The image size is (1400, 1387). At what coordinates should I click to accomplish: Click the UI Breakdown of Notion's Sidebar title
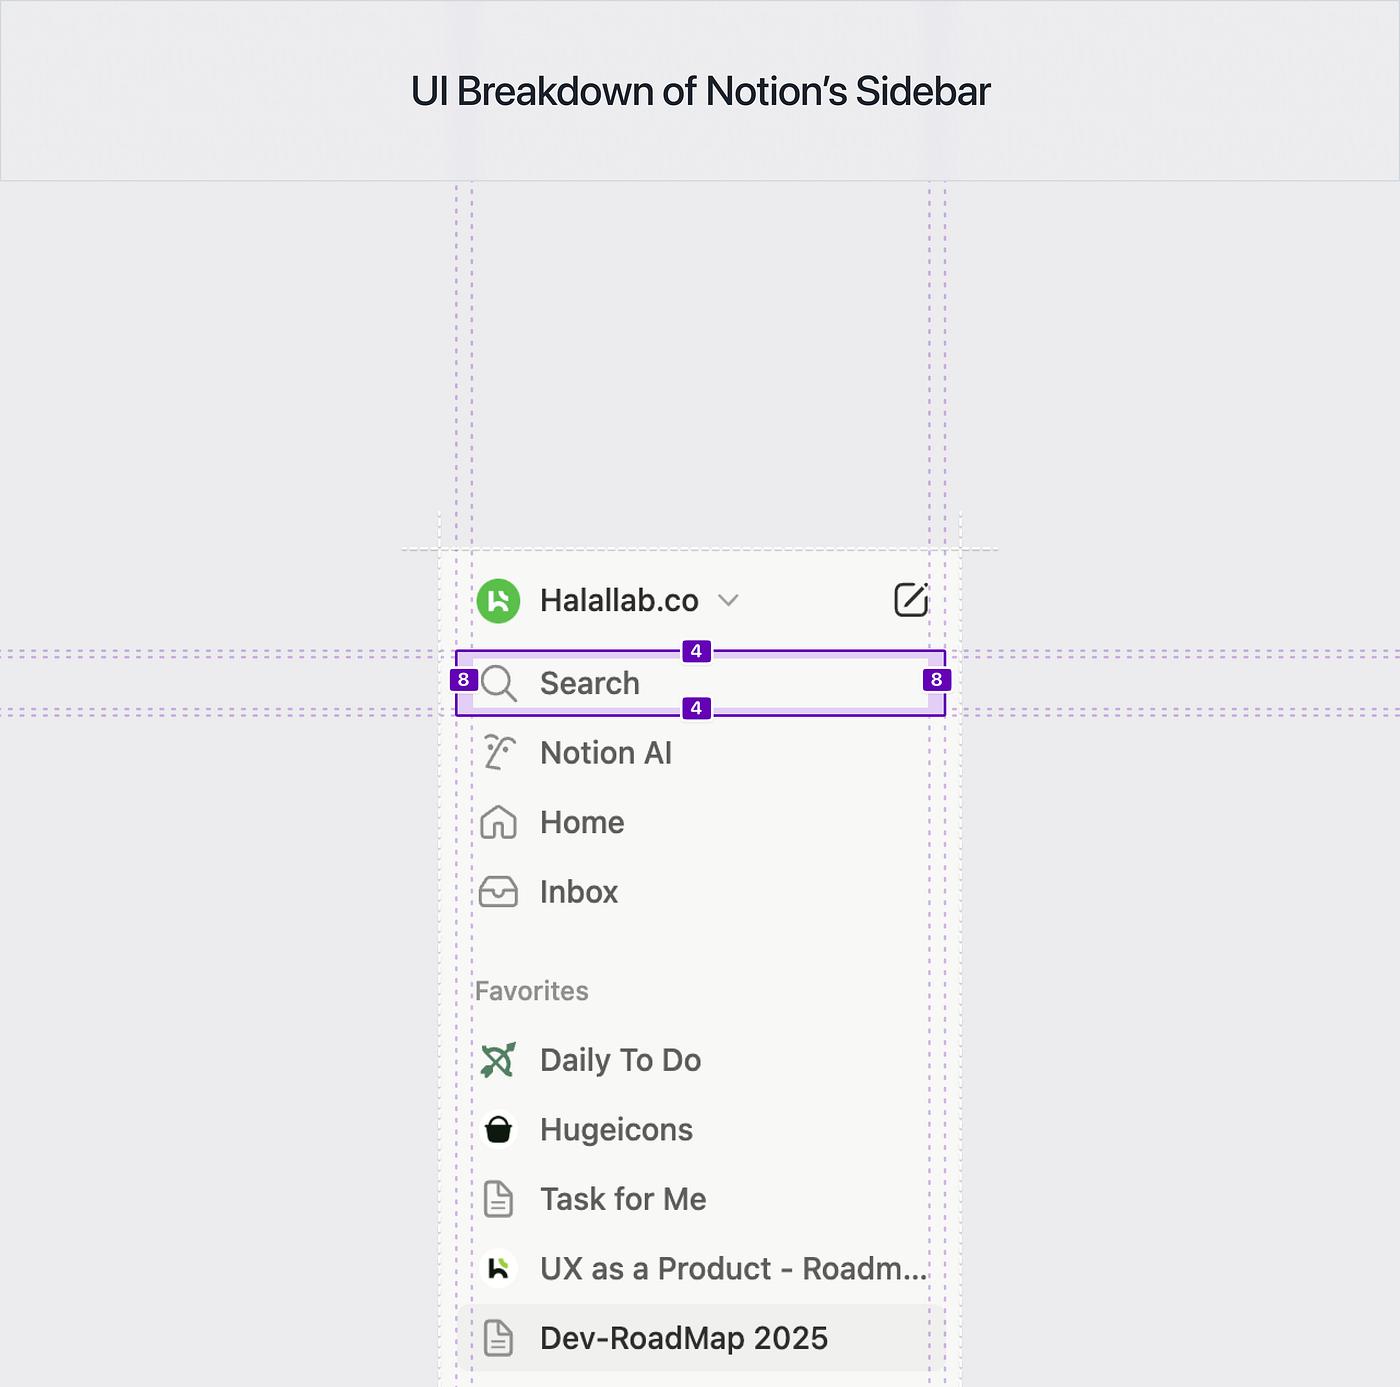[x=700, y=91]
